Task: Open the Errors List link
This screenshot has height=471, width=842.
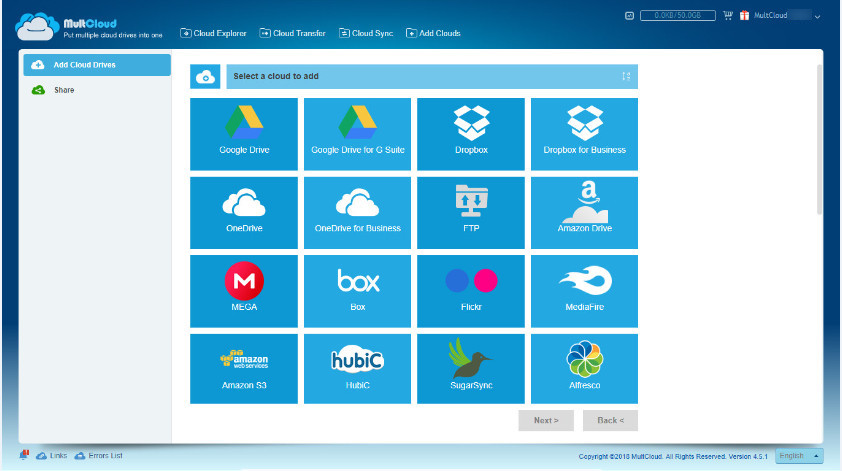Action: 98,456
